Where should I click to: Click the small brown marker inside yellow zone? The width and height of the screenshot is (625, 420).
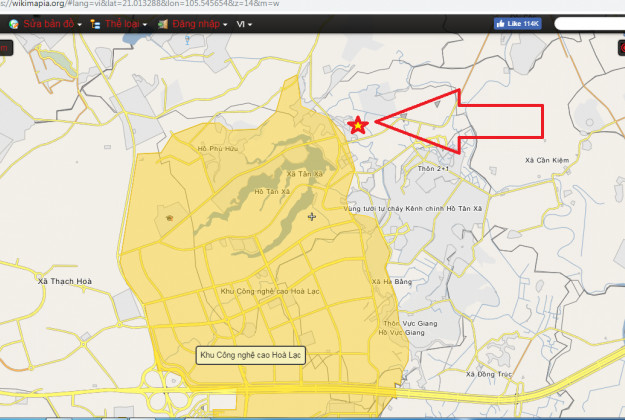[x=169, y=217]
